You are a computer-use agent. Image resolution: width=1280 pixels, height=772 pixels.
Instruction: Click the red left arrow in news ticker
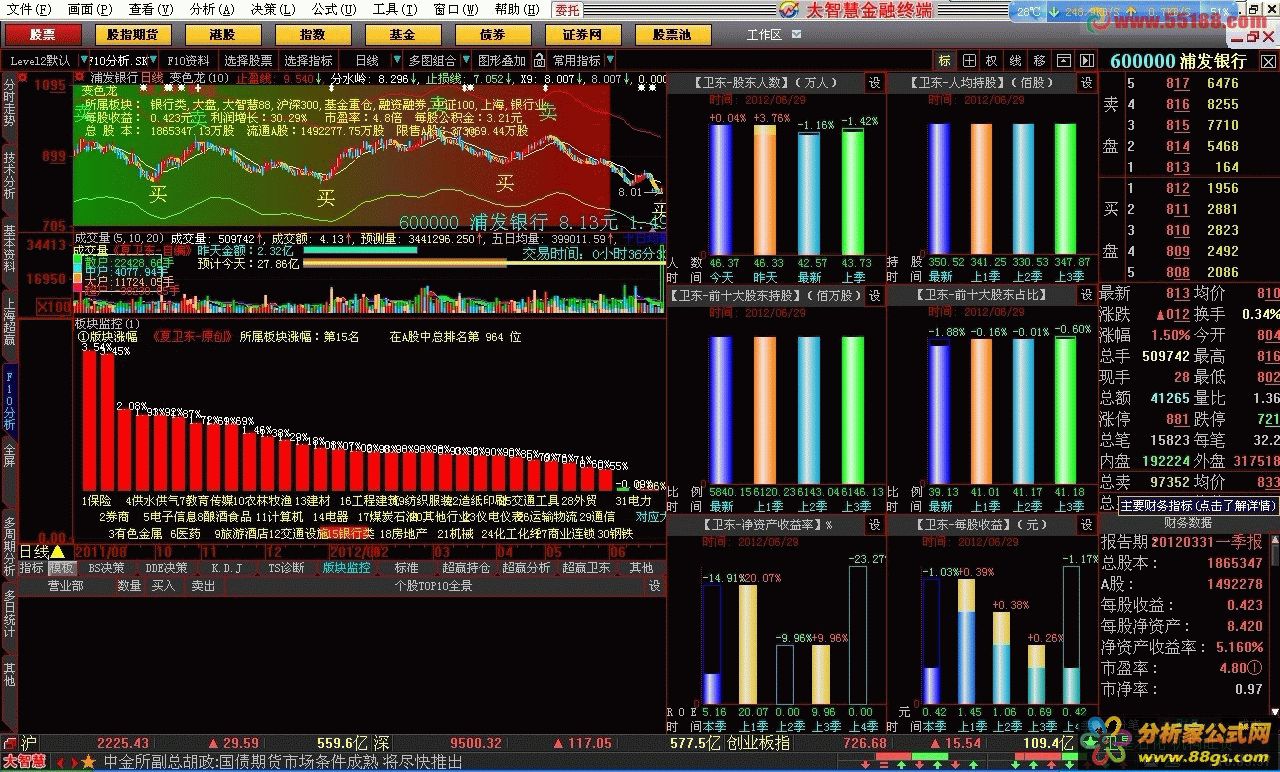(x=59, y=763)
